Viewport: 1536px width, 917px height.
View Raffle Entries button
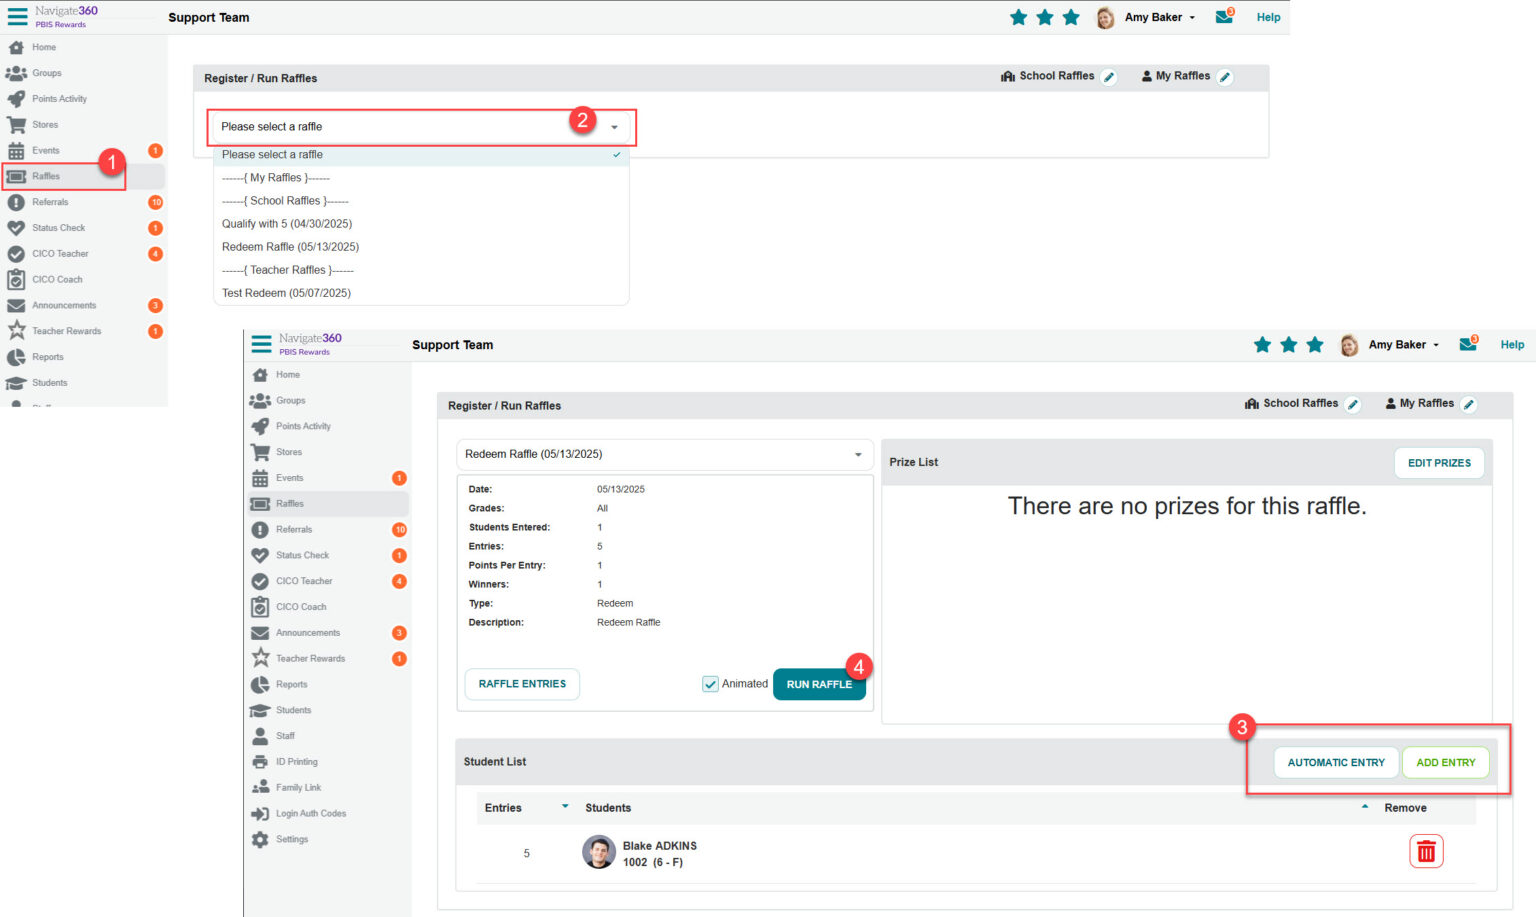coord(522,684)
